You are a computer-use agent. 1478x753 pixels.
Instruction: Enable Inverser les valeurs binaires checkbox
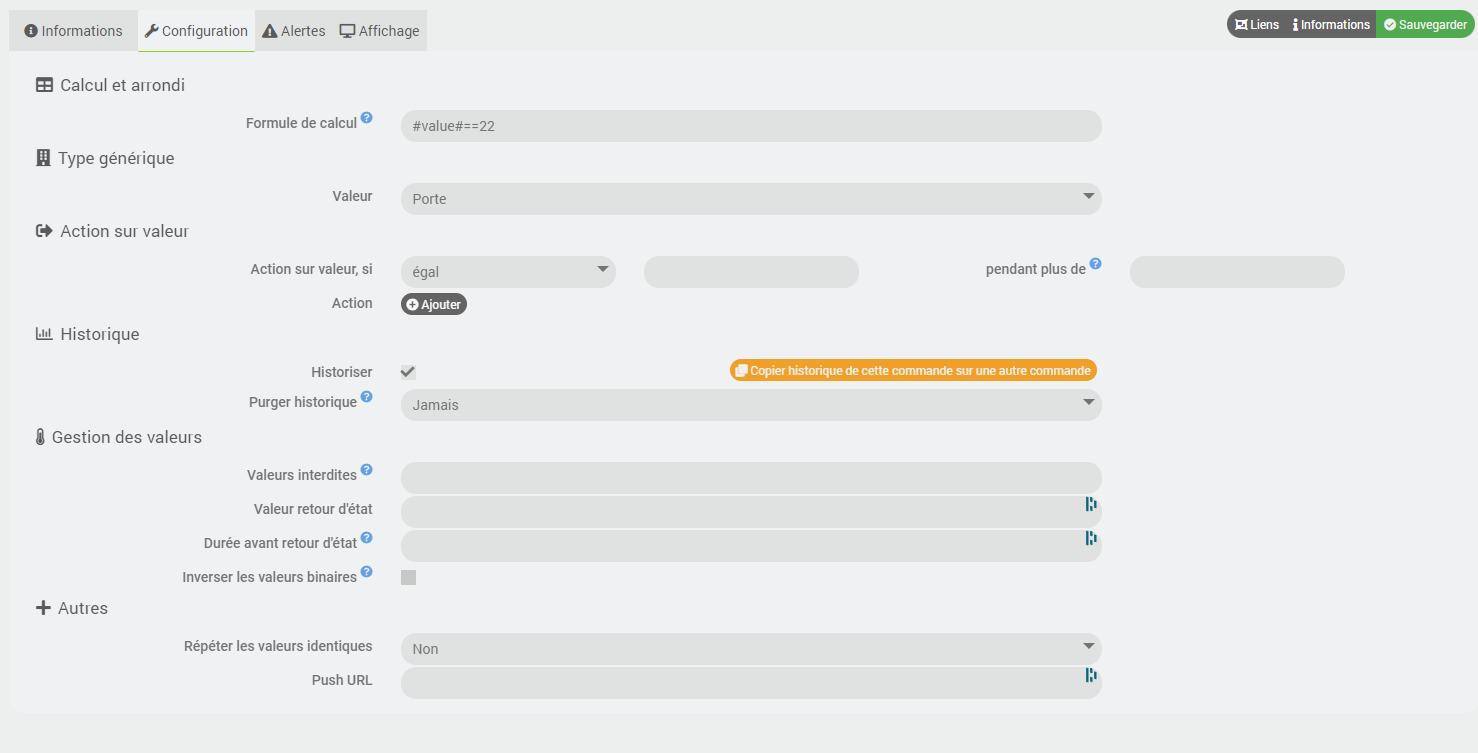(408, 577)
